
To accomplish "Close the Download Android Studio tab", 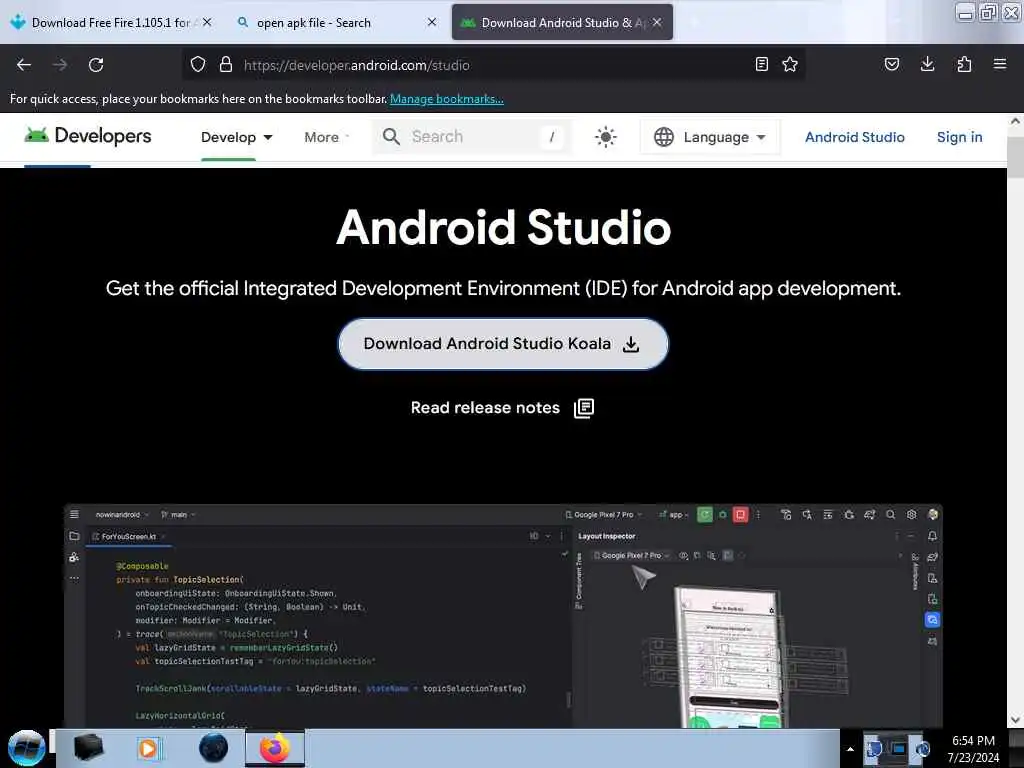I will 657,22.
